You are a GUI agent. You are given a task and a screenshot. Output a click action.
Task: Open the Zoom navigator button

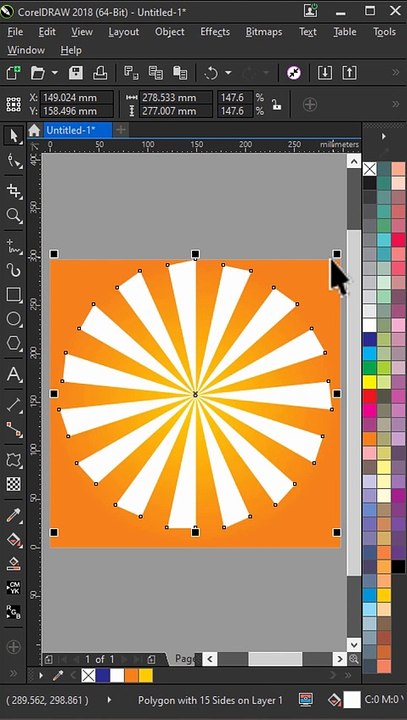click(x=354, y=659)
